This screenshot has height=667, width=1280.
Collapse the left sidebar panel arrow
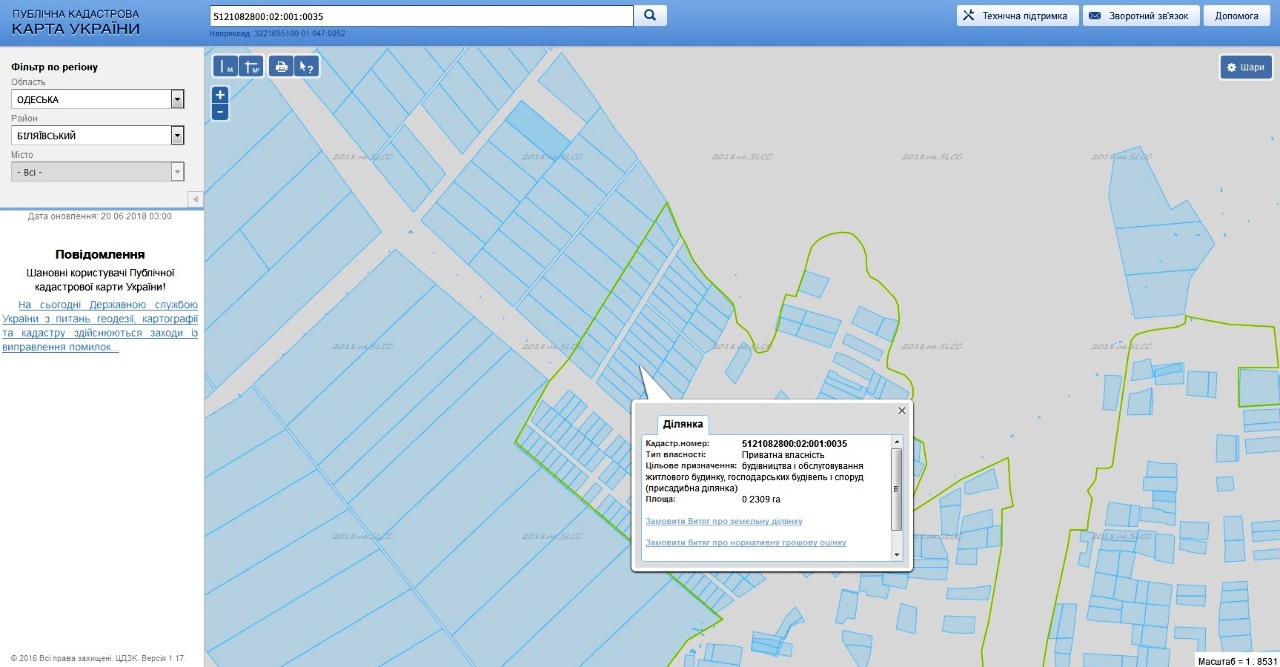(195, 199)
